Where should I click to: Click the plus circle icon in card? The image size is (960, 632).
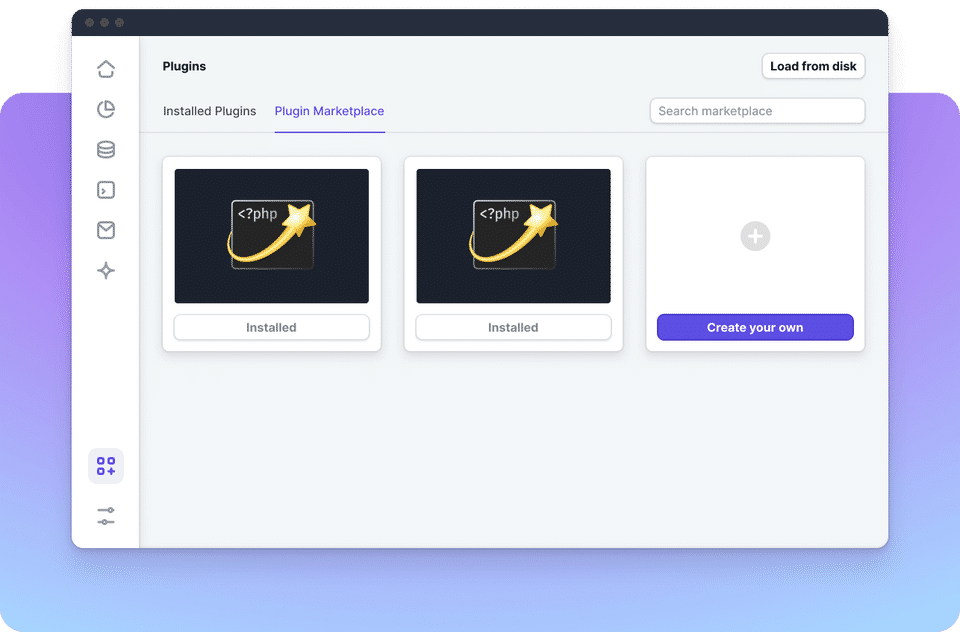click(x=755, y=236)
